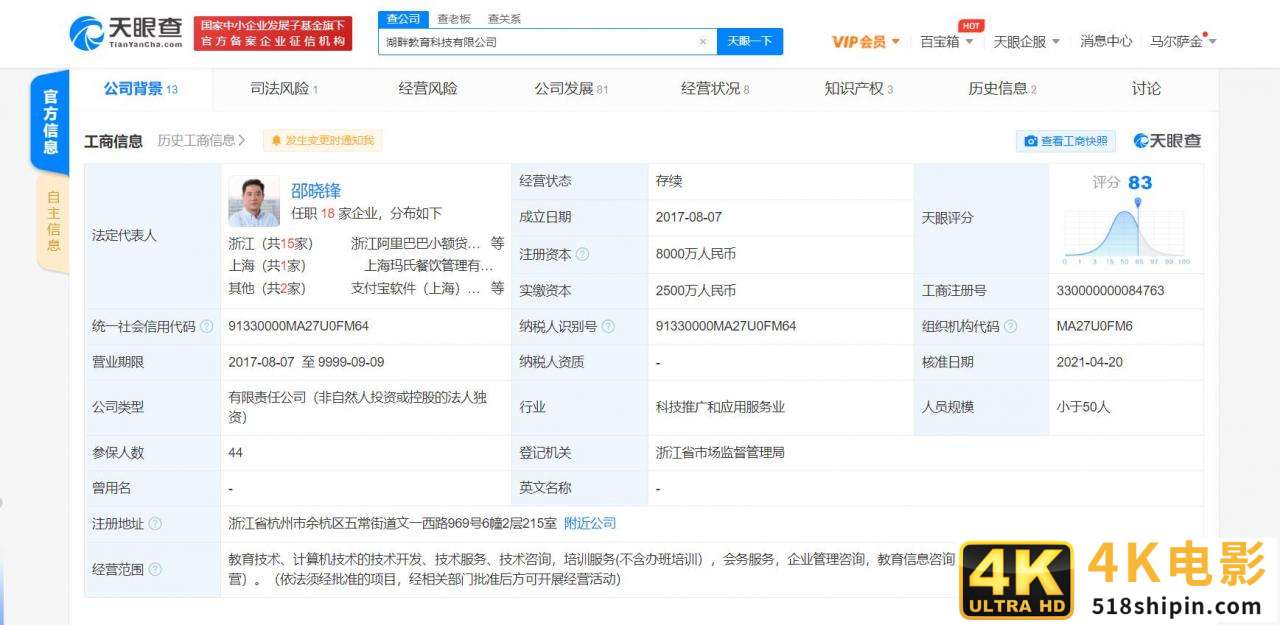The height and width of the screenshot is (625, 1280).
Task: Click 组织机构代码 value MA27U0FM6
Action: tap(1094, 326)
